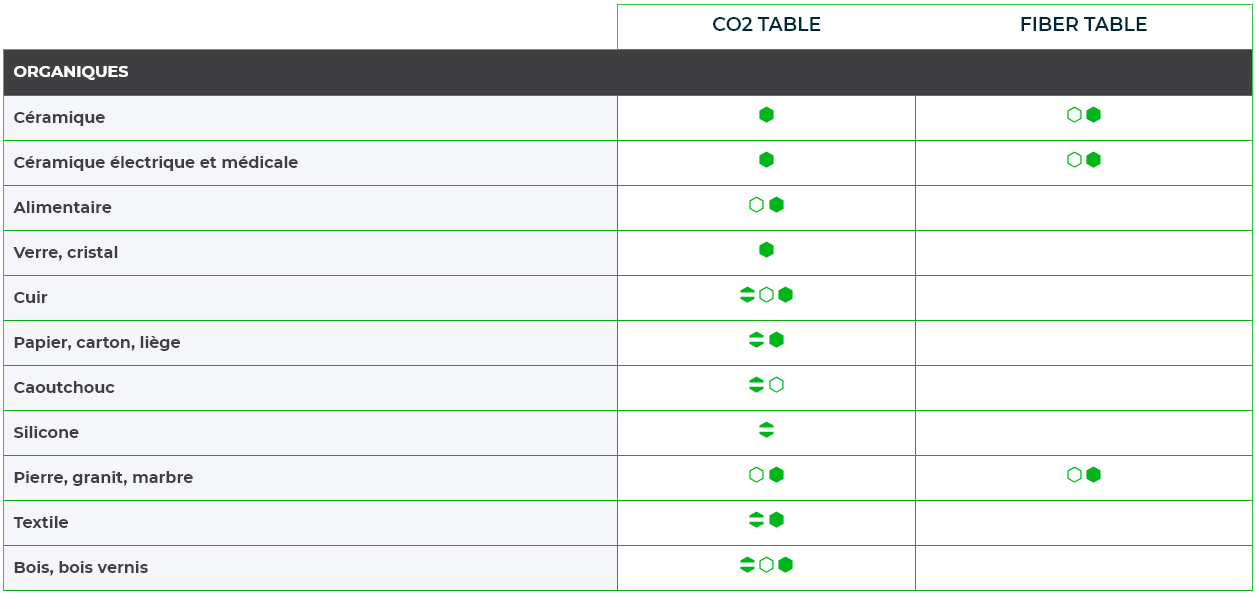Screen dimensions: 1256x596
Task: Click filled hexagon in Céramique électrique Fiber cell
Action: point(1093,160)
